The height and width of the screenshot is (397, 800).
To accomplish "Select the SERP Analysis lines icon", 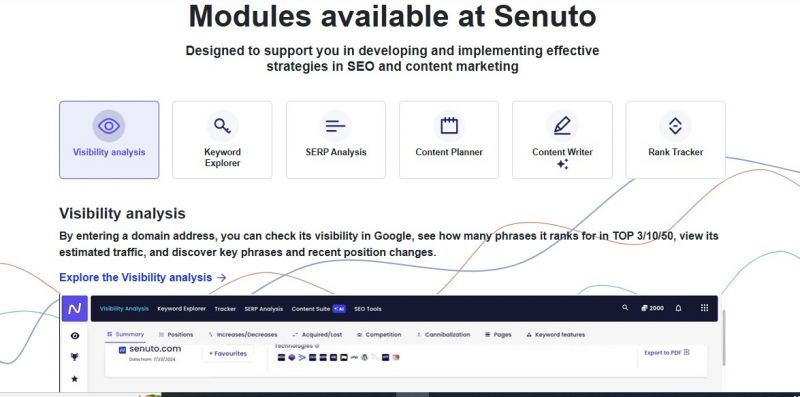I will [x=336, y=126].
